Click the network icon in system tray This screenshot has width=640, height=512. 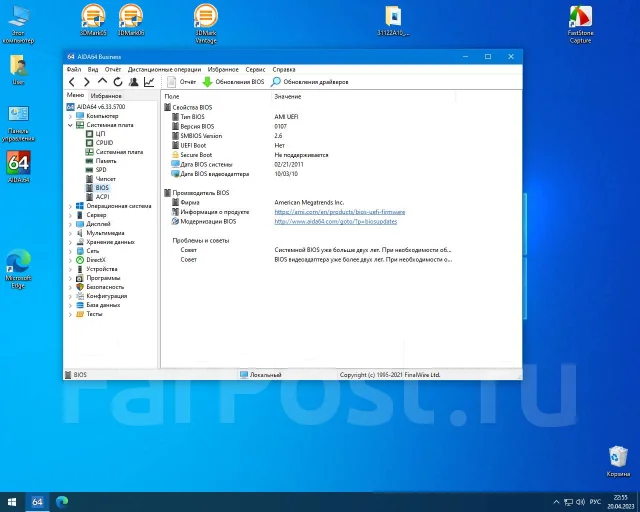568,502
